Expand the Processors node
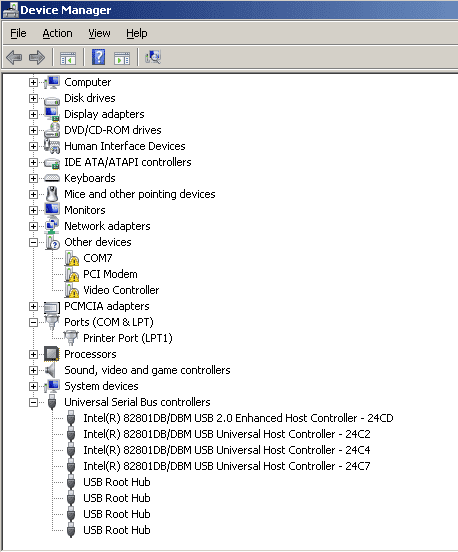Viewport: 458px width, 552px height. pyautogui.click(x=33, y=355)
